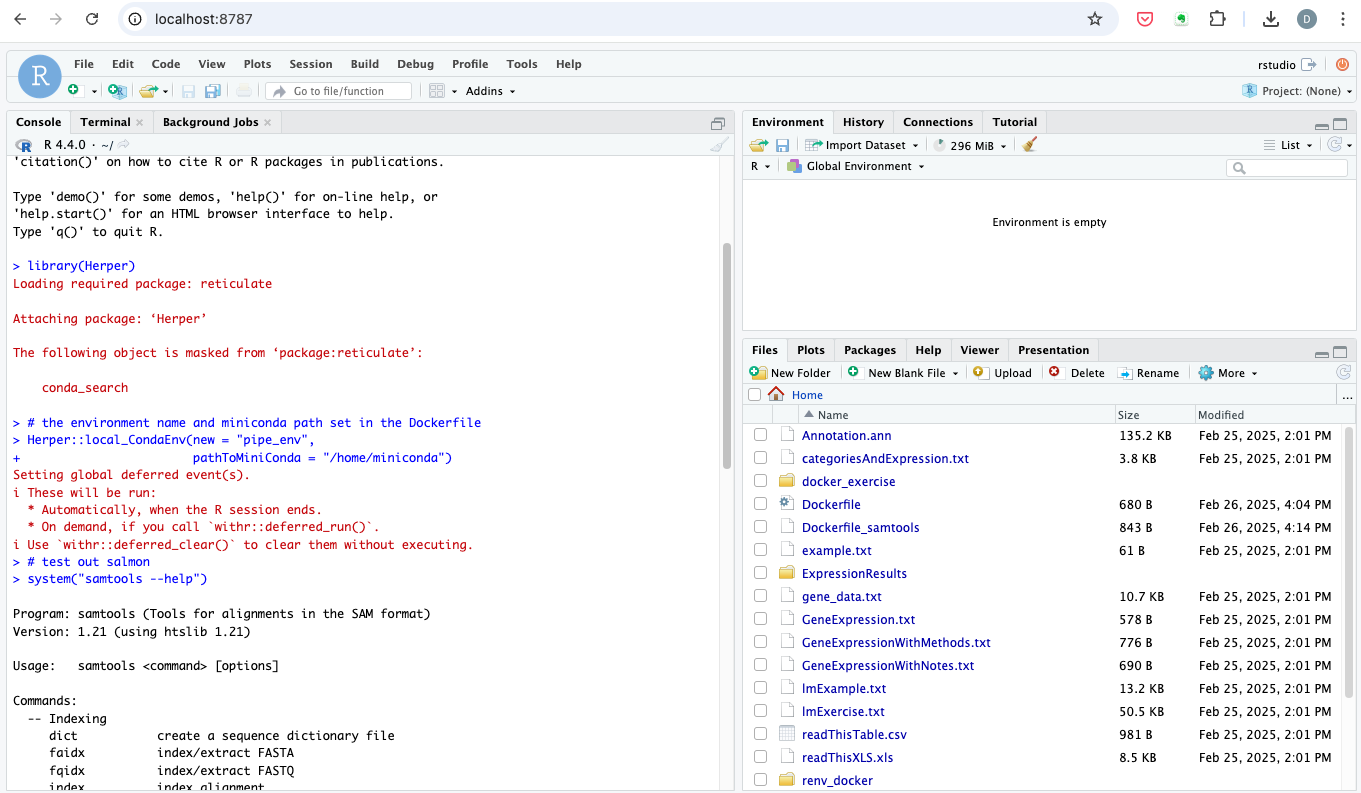Expand the Import Dataset dropdown

coord(862,145)
